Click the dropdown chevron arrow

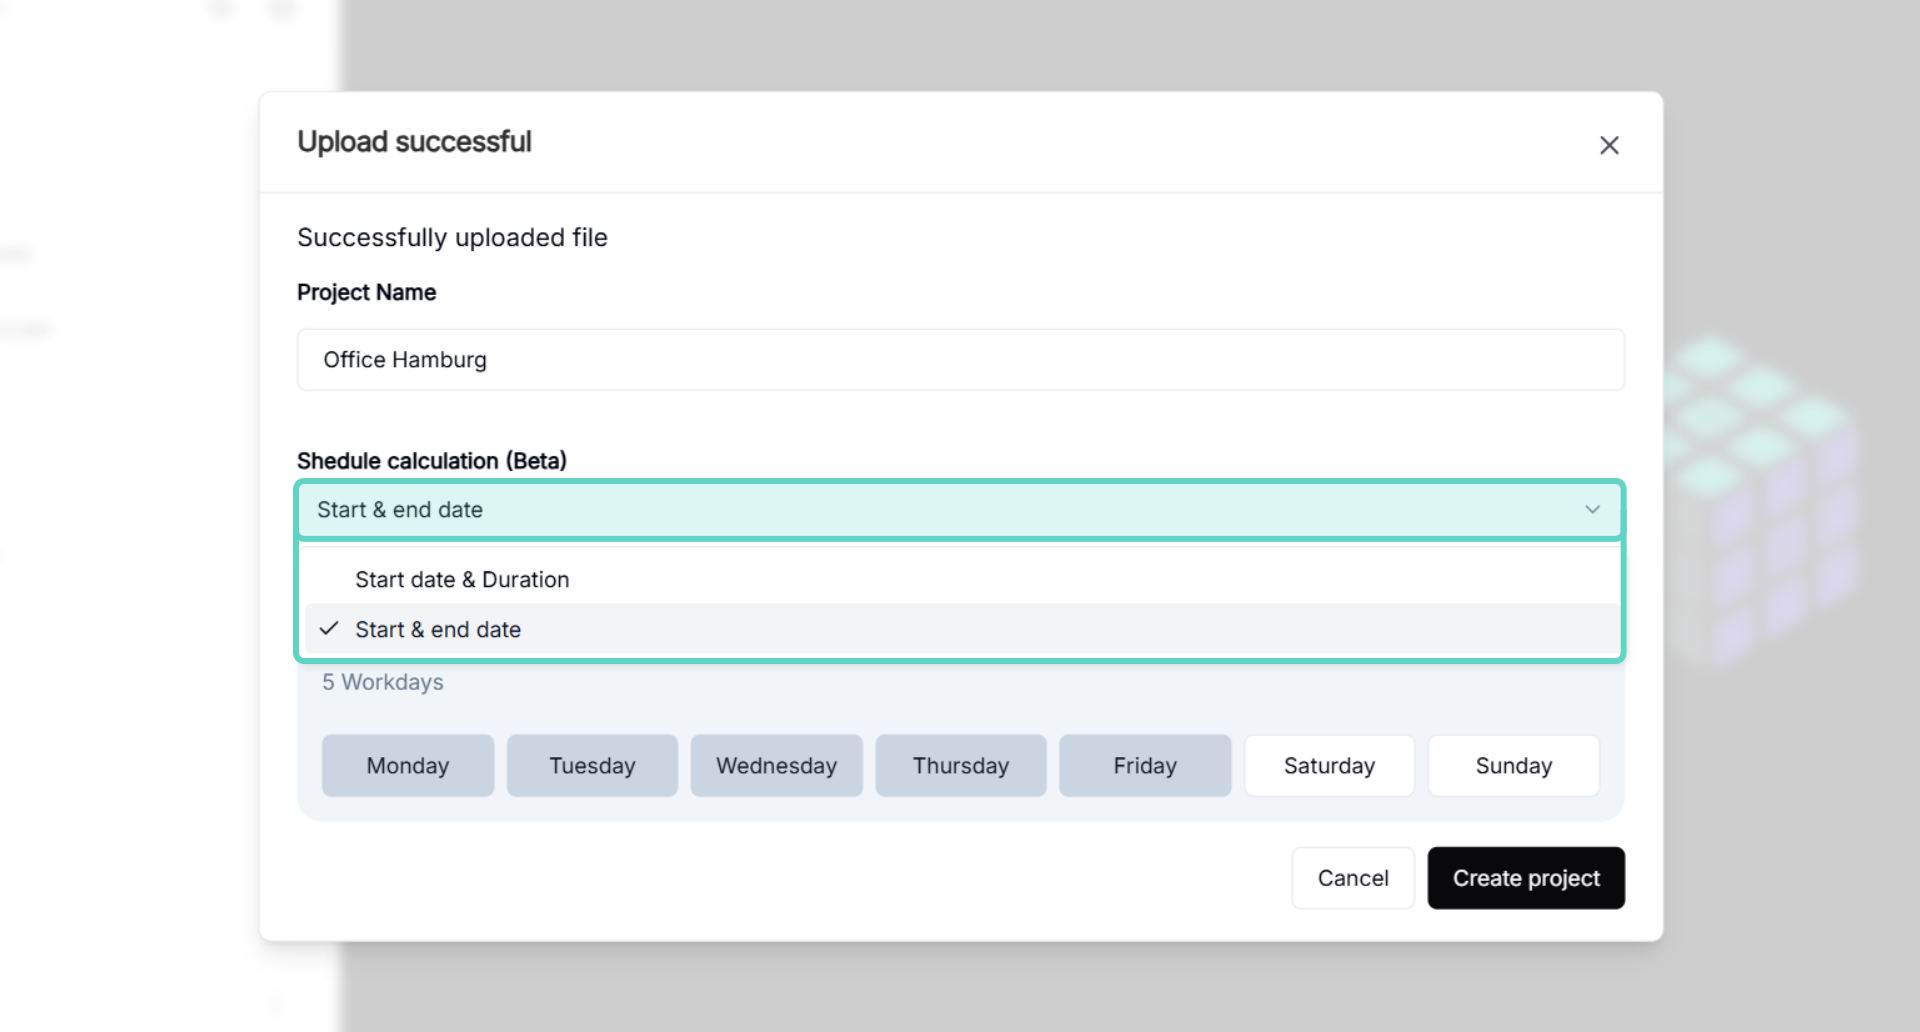tap(1592, 510)
